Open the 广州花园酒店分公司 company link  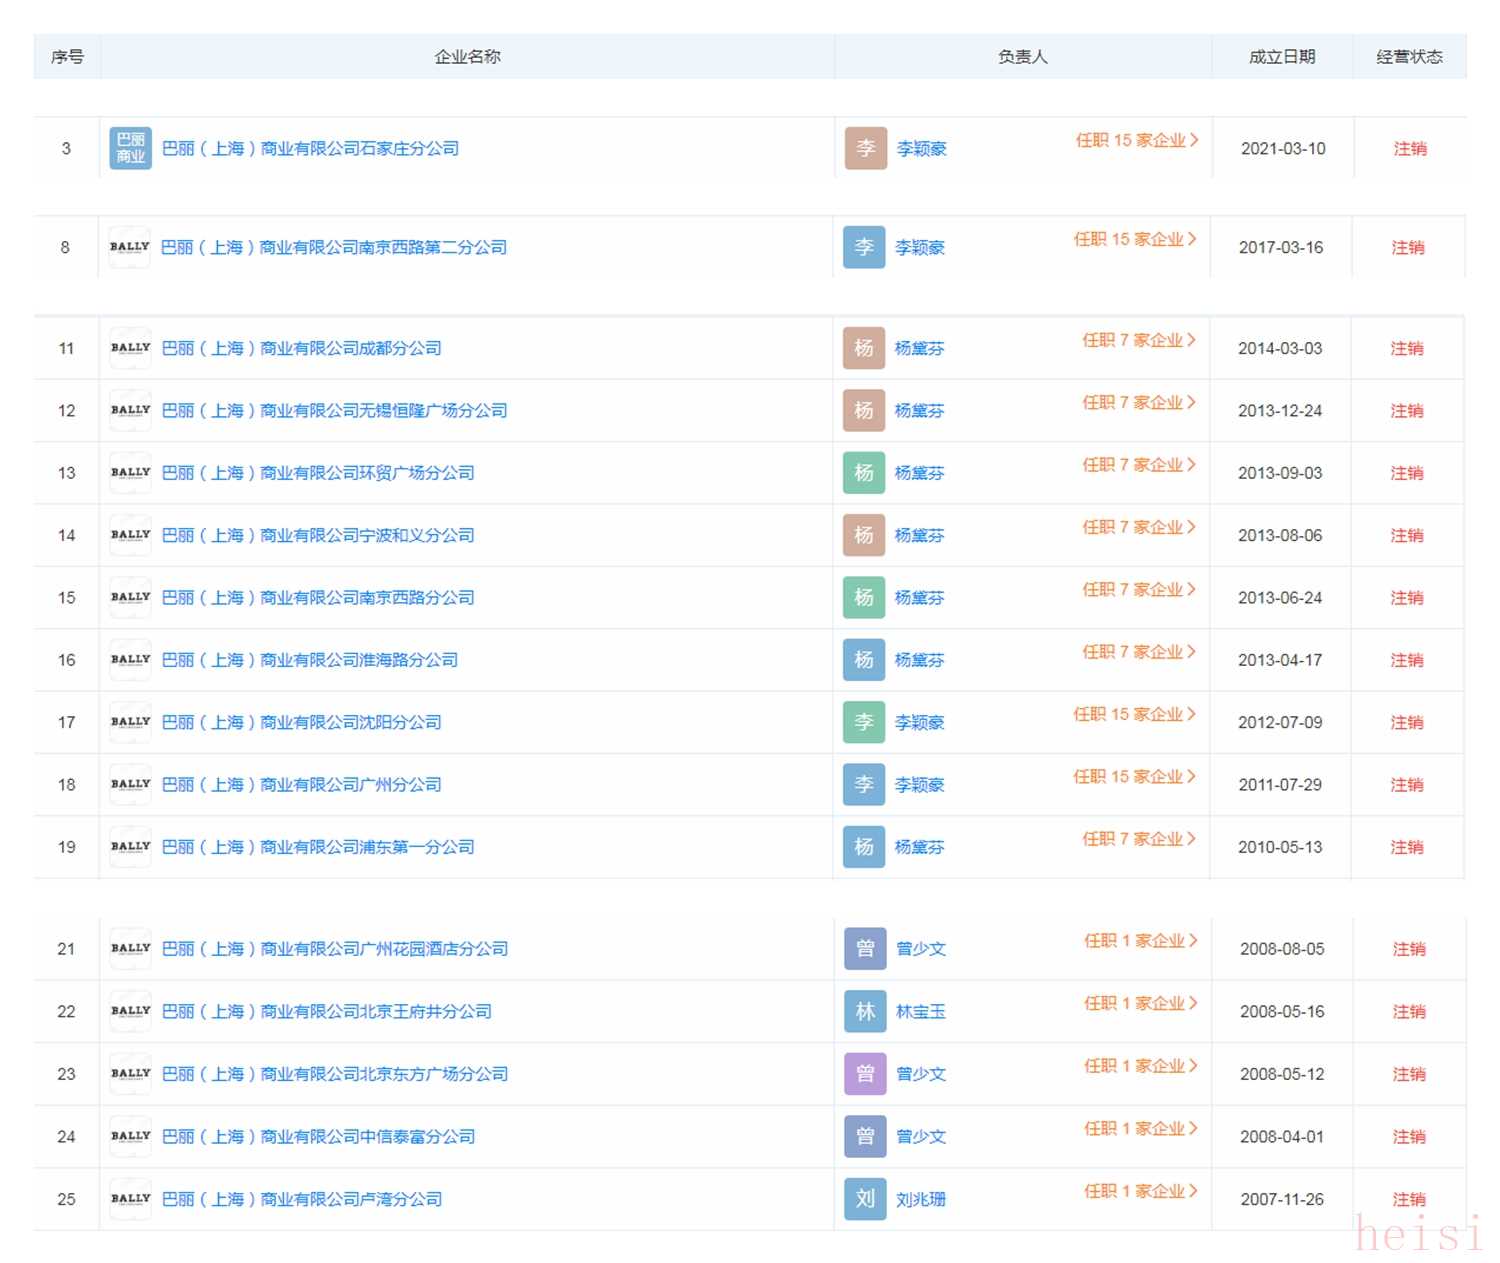point(334,948)
